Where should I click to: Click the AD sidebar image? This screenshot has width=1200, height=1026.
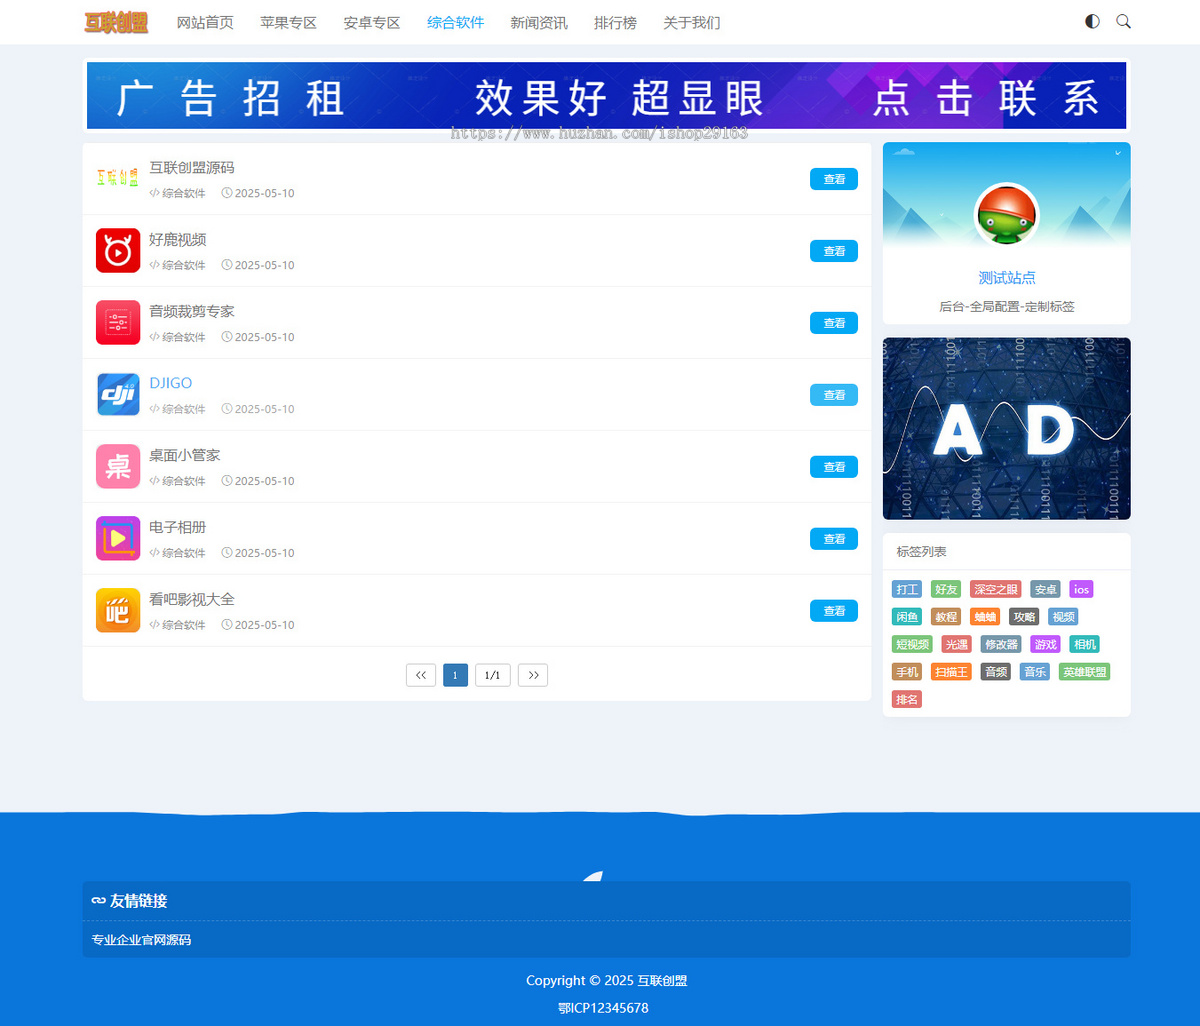point(1007,428)
